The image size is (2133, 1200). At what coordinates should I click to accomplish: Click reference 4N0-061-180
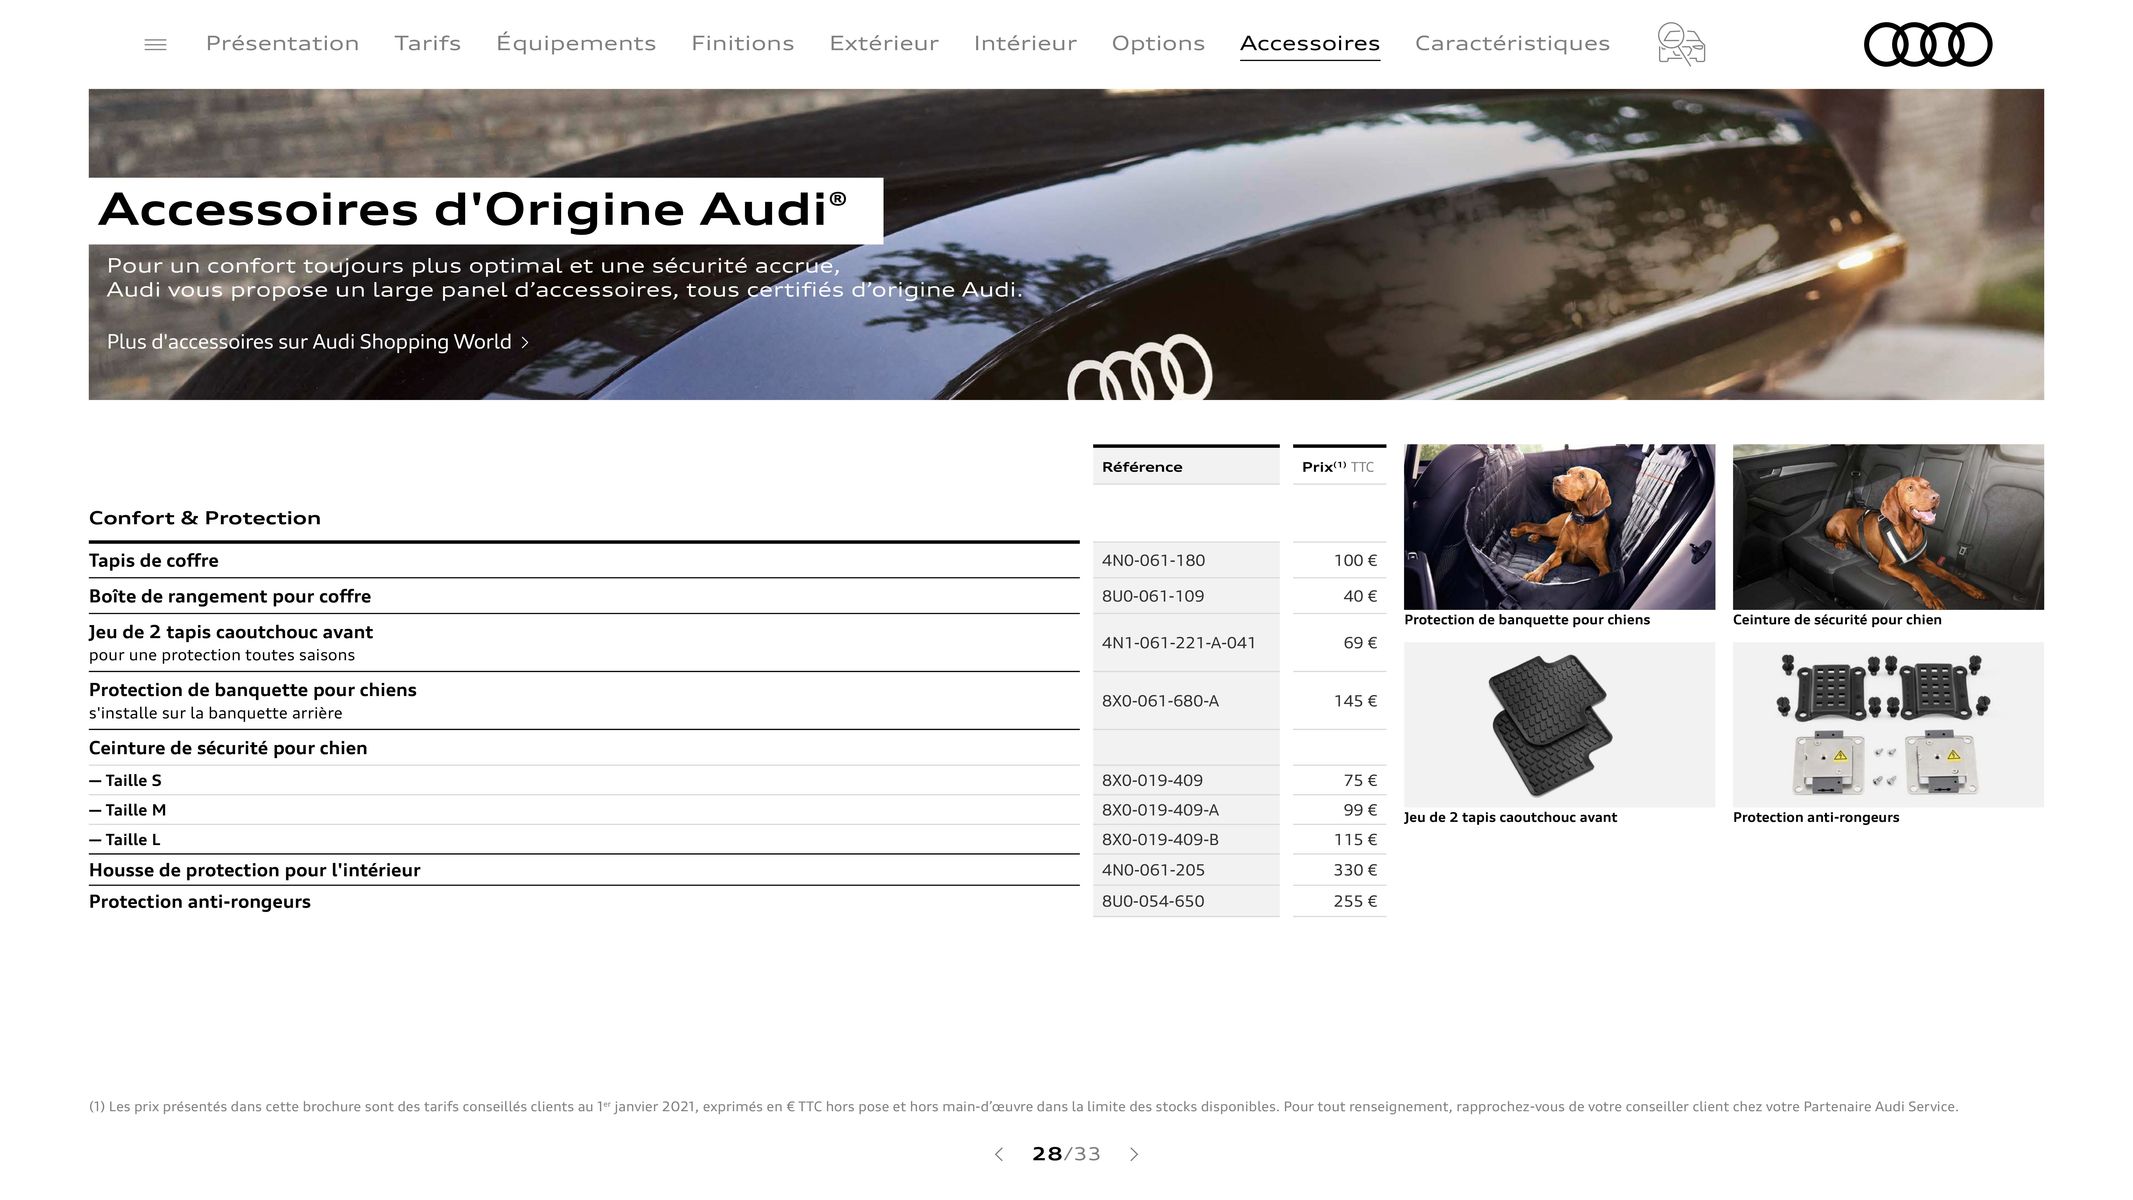coord(1153,561)
